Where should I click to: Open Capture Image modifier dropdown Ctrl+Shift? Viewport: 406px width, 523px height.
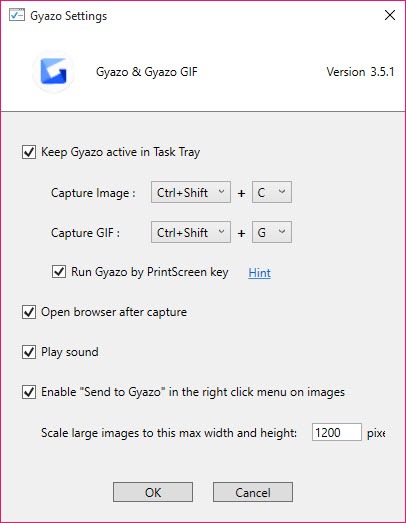(190, 192)
